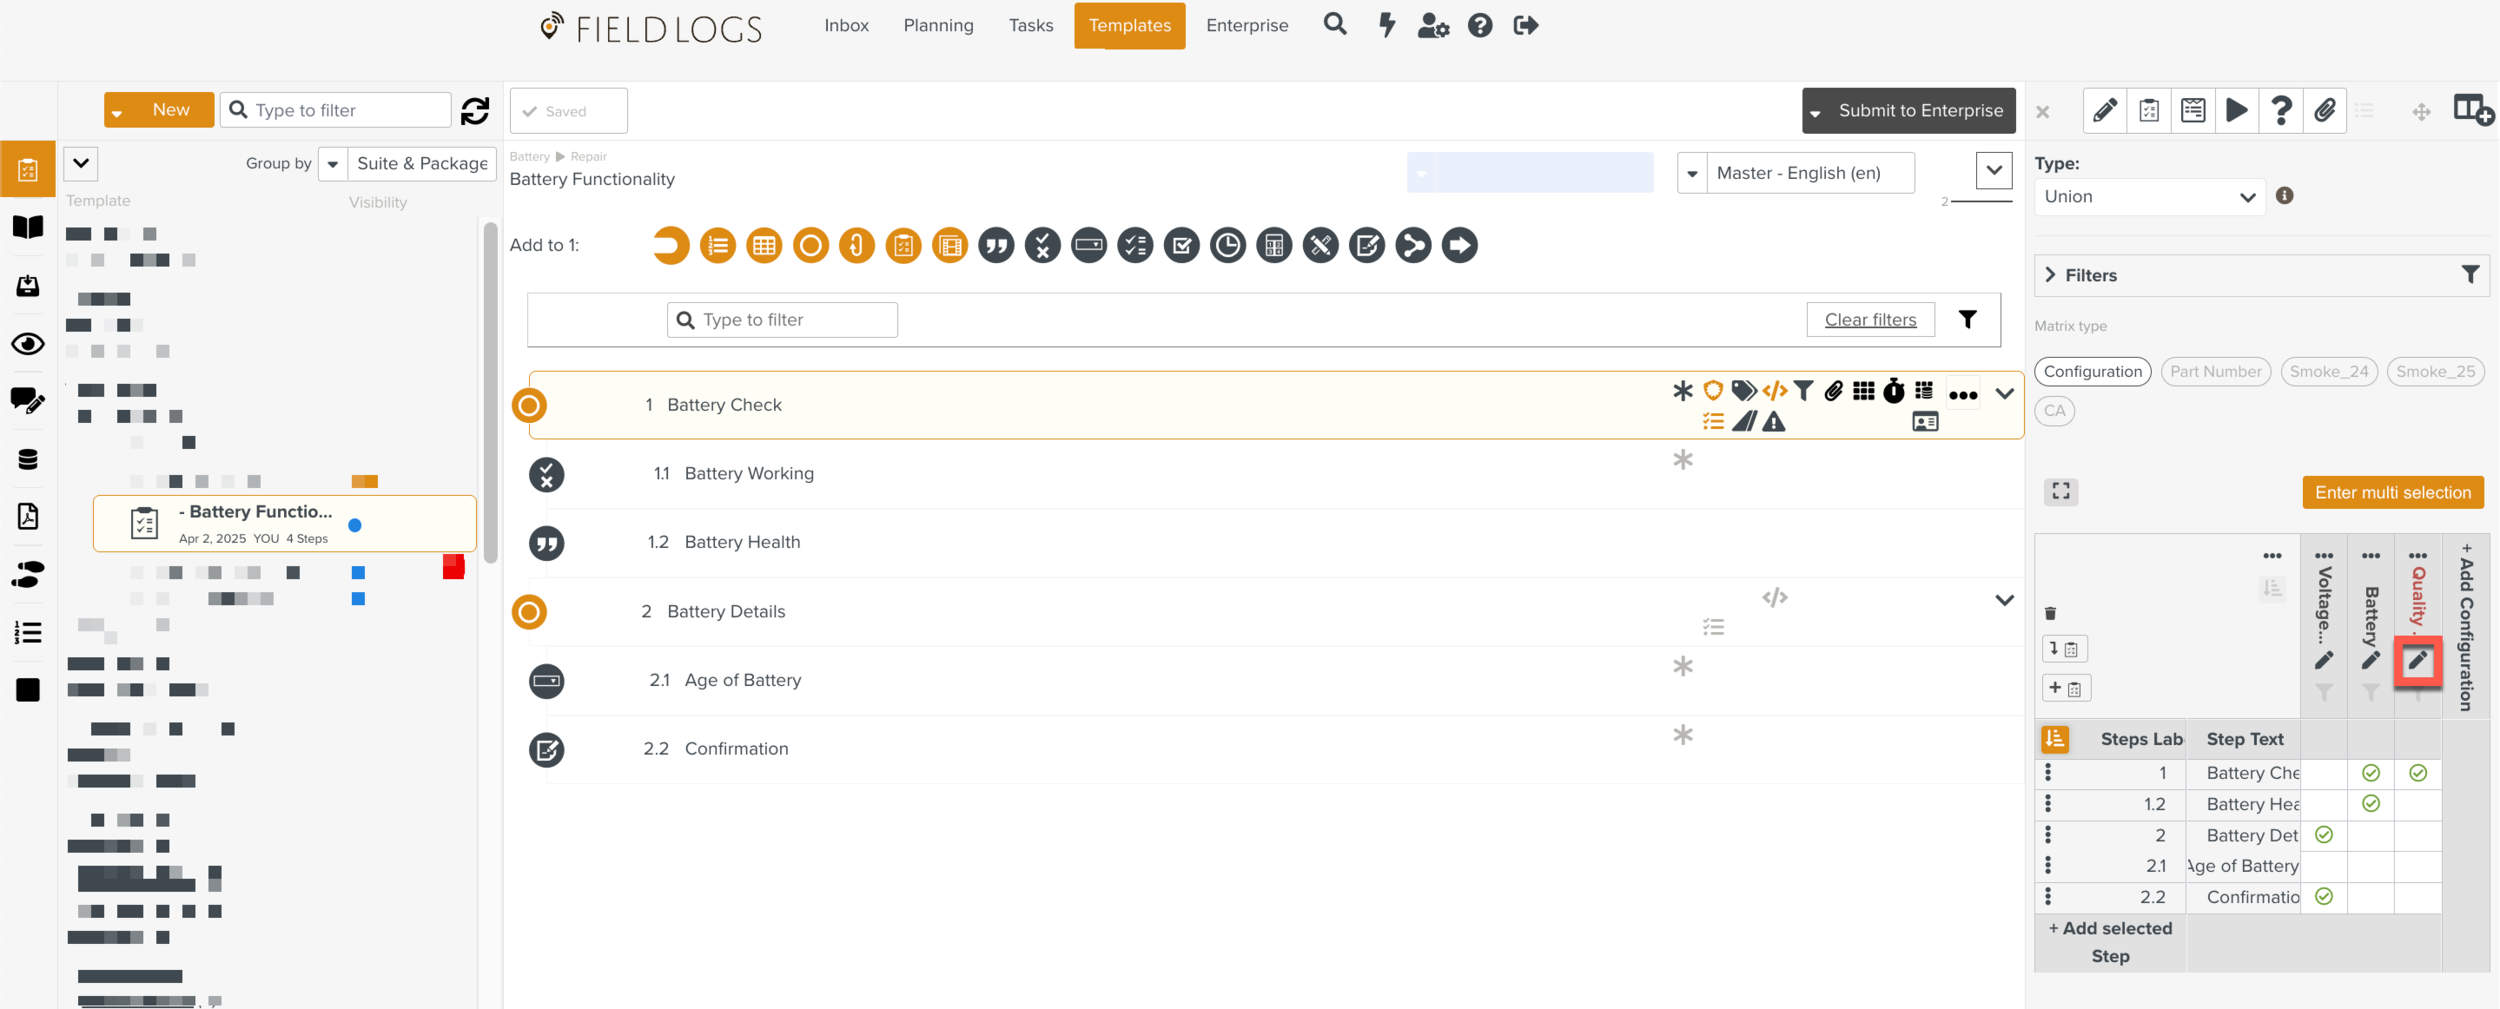Screen dimensions: 2500x1009
Task: Click the warning triangle icon on Battery Check
Action: tap(1773, 422)
